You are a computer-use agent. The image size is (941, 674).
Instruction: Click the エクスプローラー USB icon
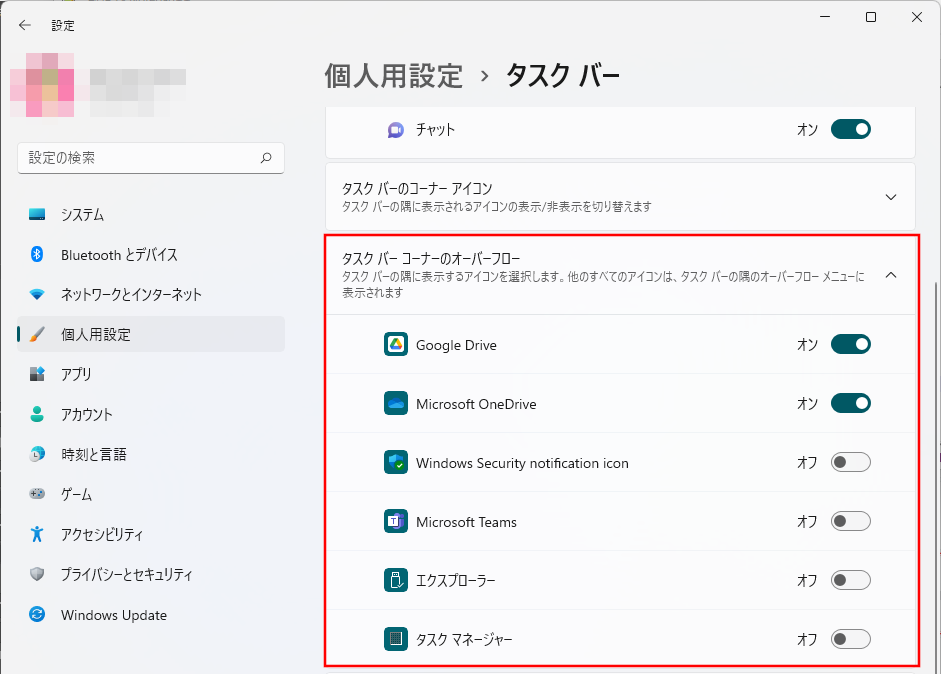click(x=396, y=580)
